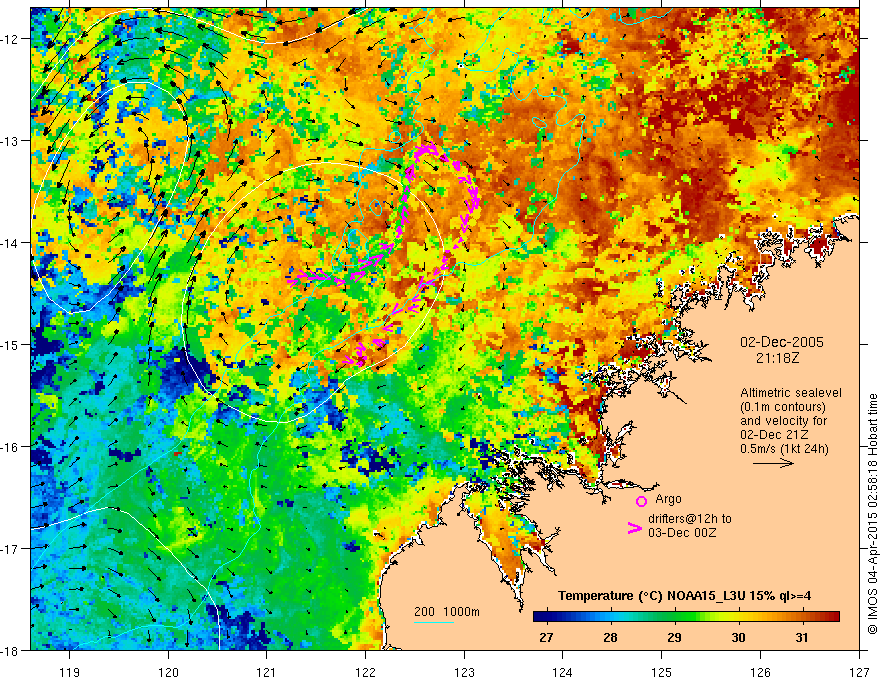Click the magenta drifter arrowhead legend symbol
The height and width of the screenshot is (680, 880).
(635, 528)
